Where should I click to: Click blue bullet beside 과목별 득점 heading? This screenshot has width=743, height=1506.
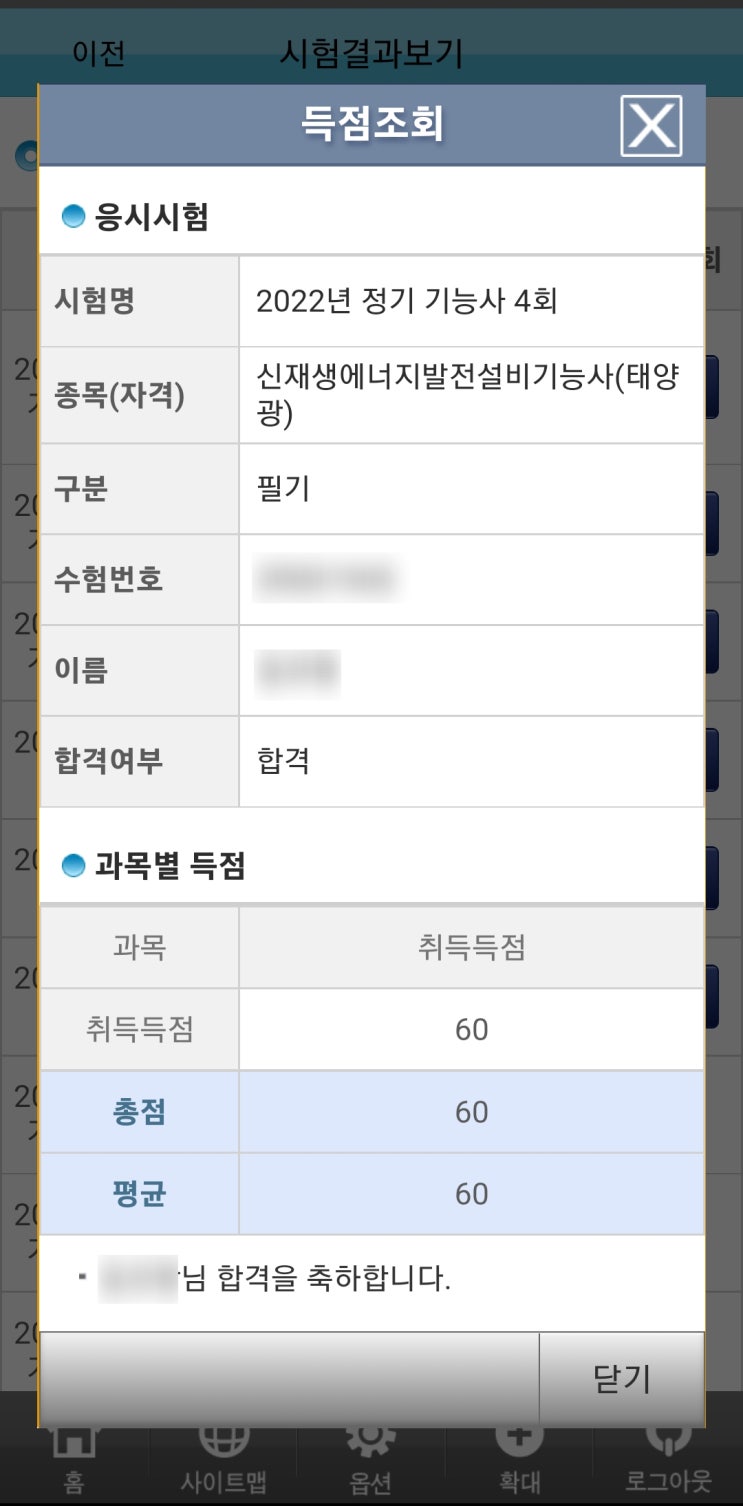pyautogui.click(x=73, y=866)
